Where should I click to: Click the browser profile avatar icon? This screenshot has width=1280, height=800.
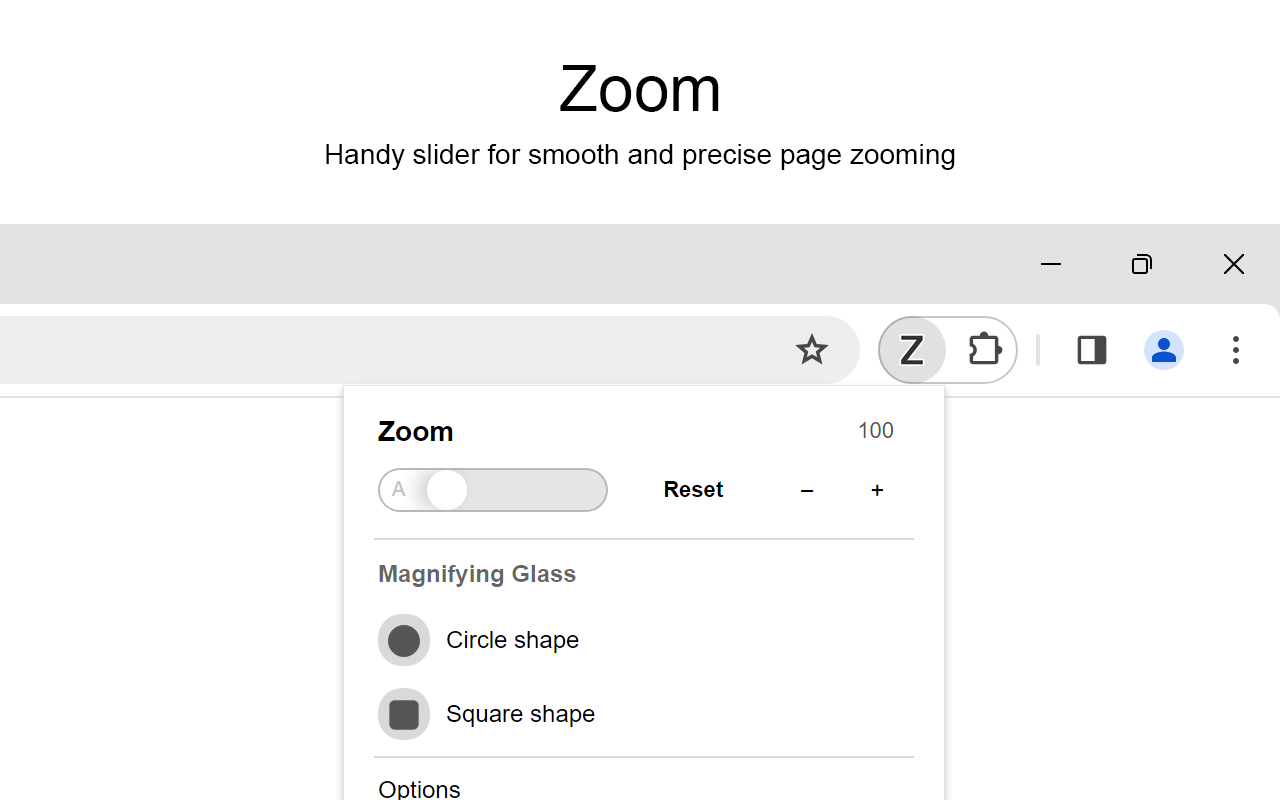click(x=1163, y=350)
